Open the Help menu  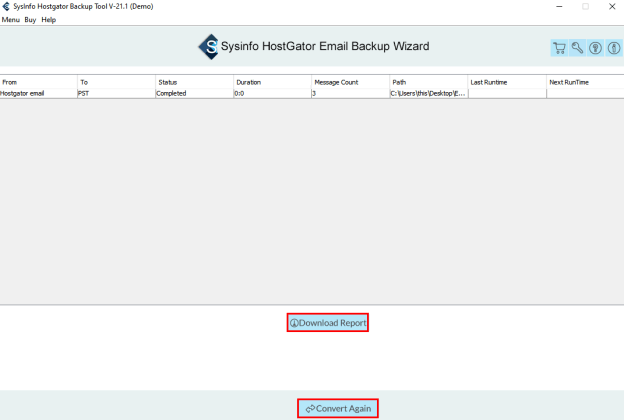[49, 20]
